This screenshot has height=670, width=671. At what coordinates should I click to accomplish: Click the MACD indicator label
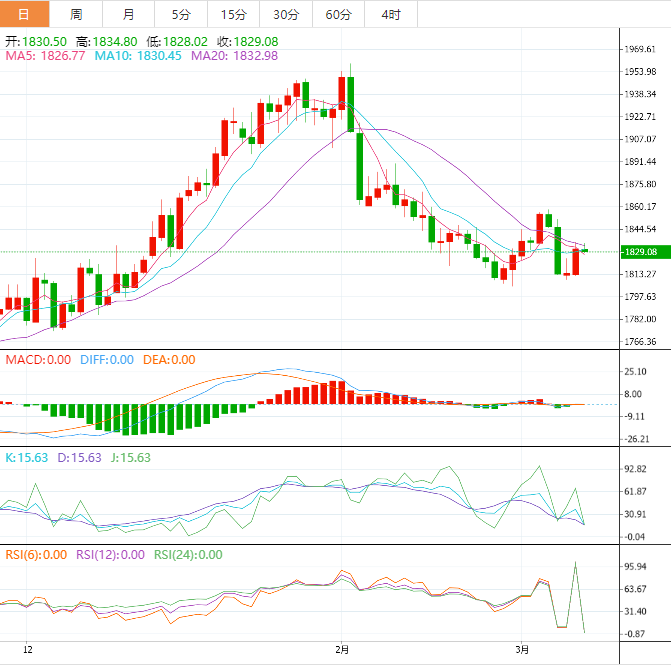coord(38,360)
